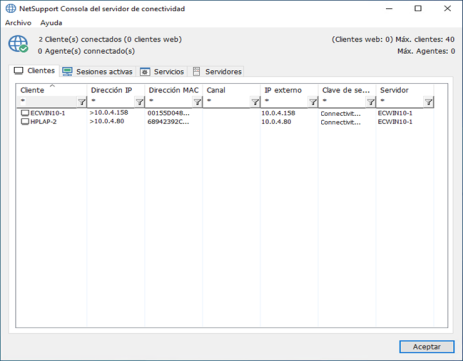Sort by the Dirección MAC column header

[x=174, y=90]
